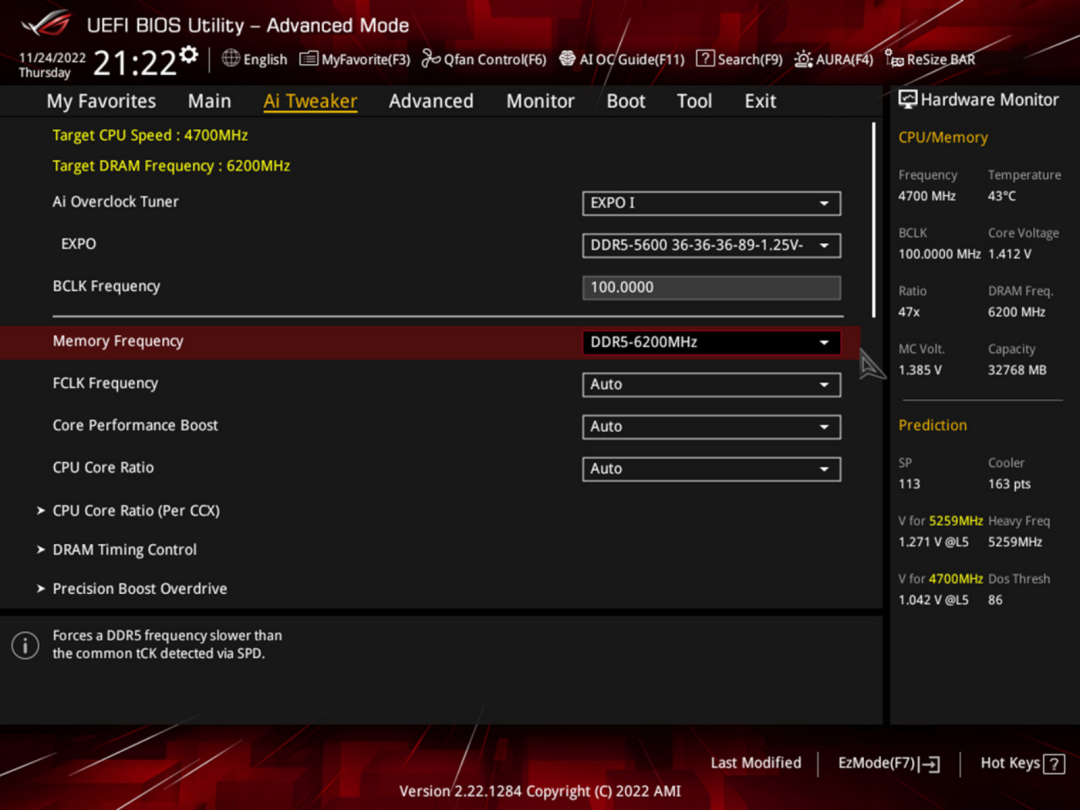Open the Ai Overclock Tuner dropdown
1080x810 pixels.
(711, 203)
